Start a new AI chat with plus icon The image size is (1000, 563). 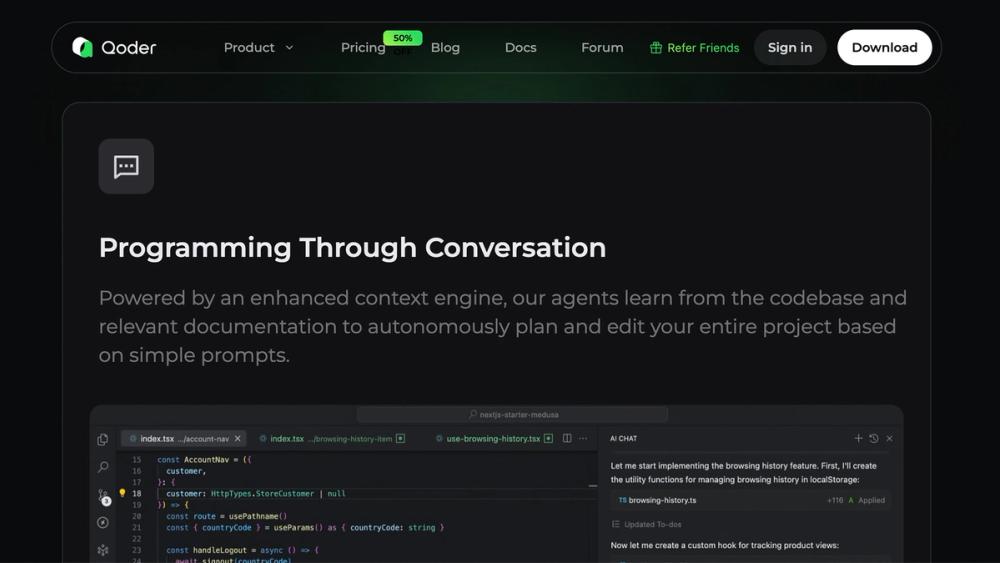point(858,438)
